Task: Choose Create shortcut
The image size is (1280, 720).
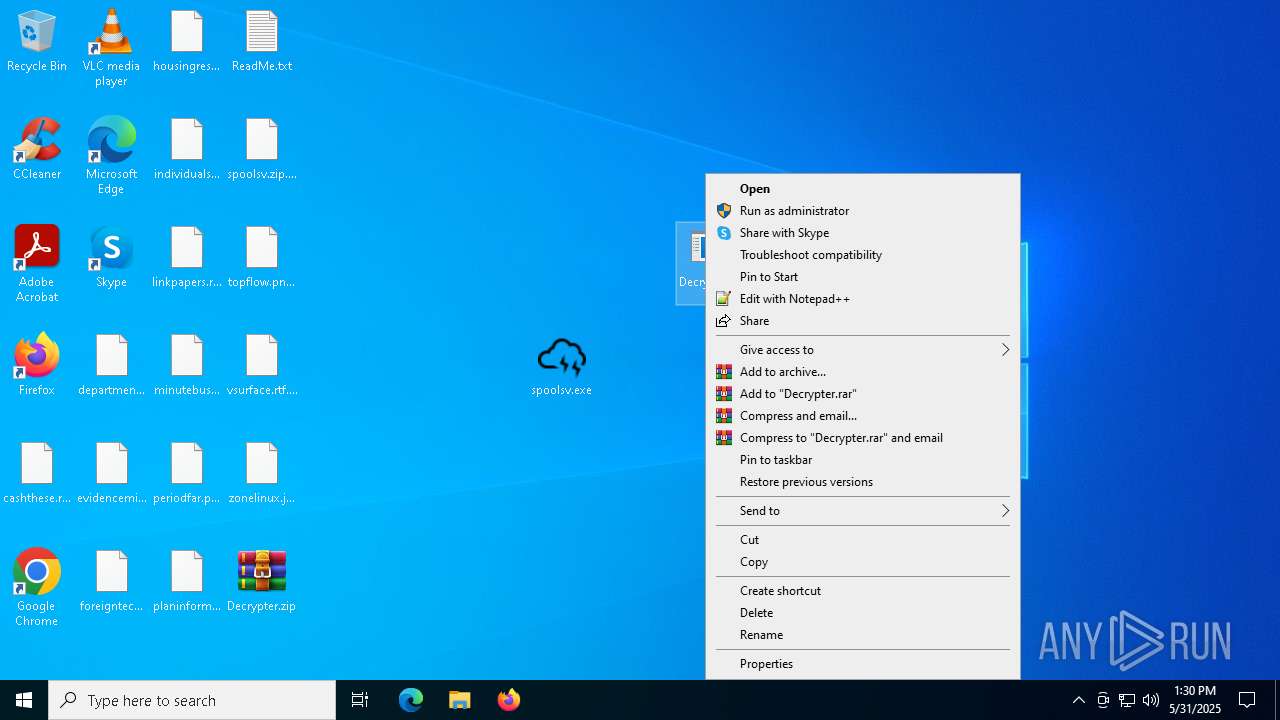Action: tap(863, 591)
